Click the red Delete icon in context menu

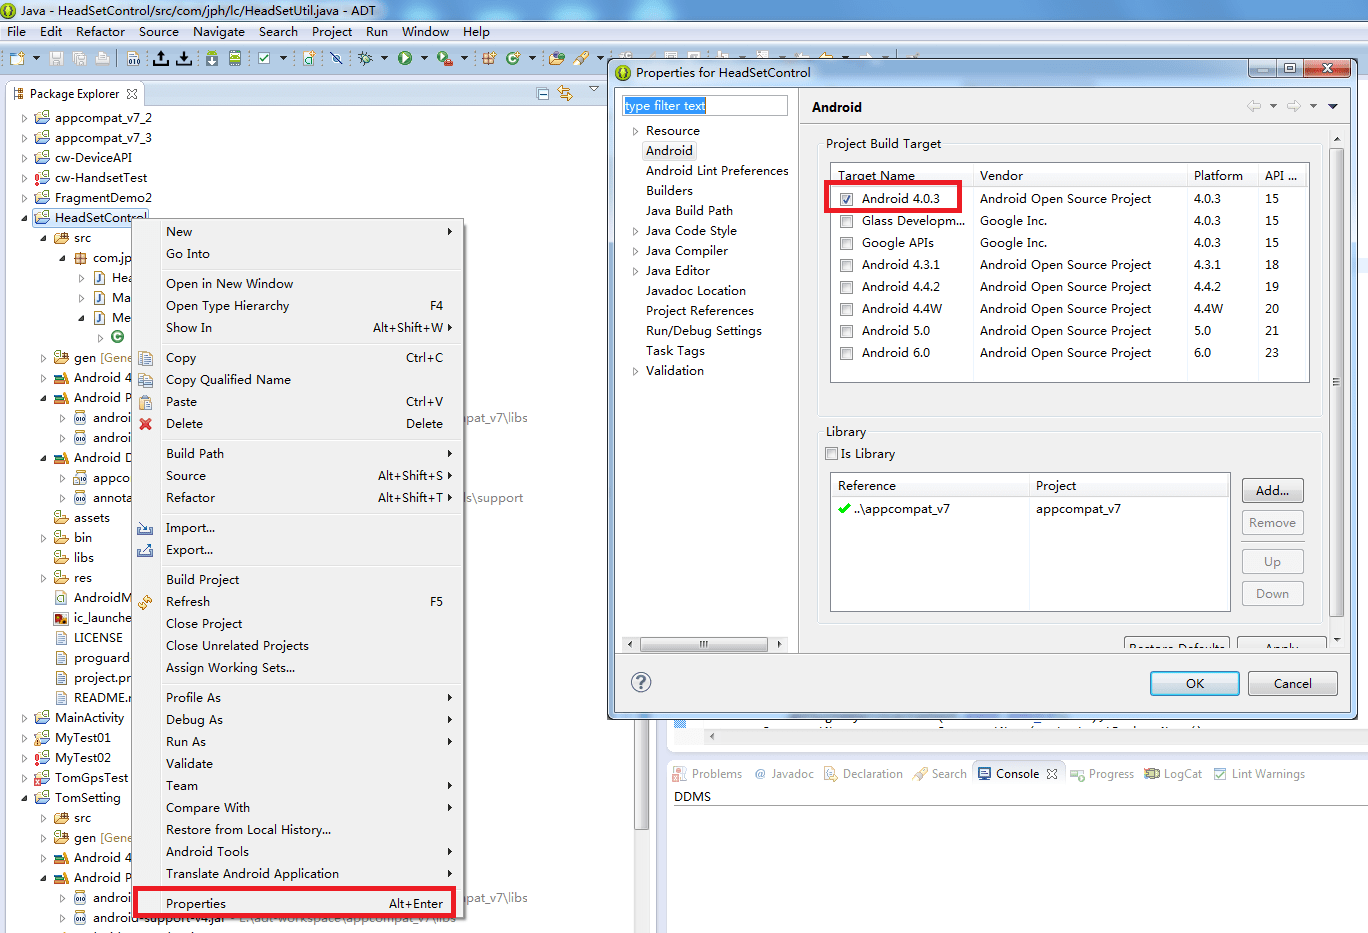click(x=146, y=424)
